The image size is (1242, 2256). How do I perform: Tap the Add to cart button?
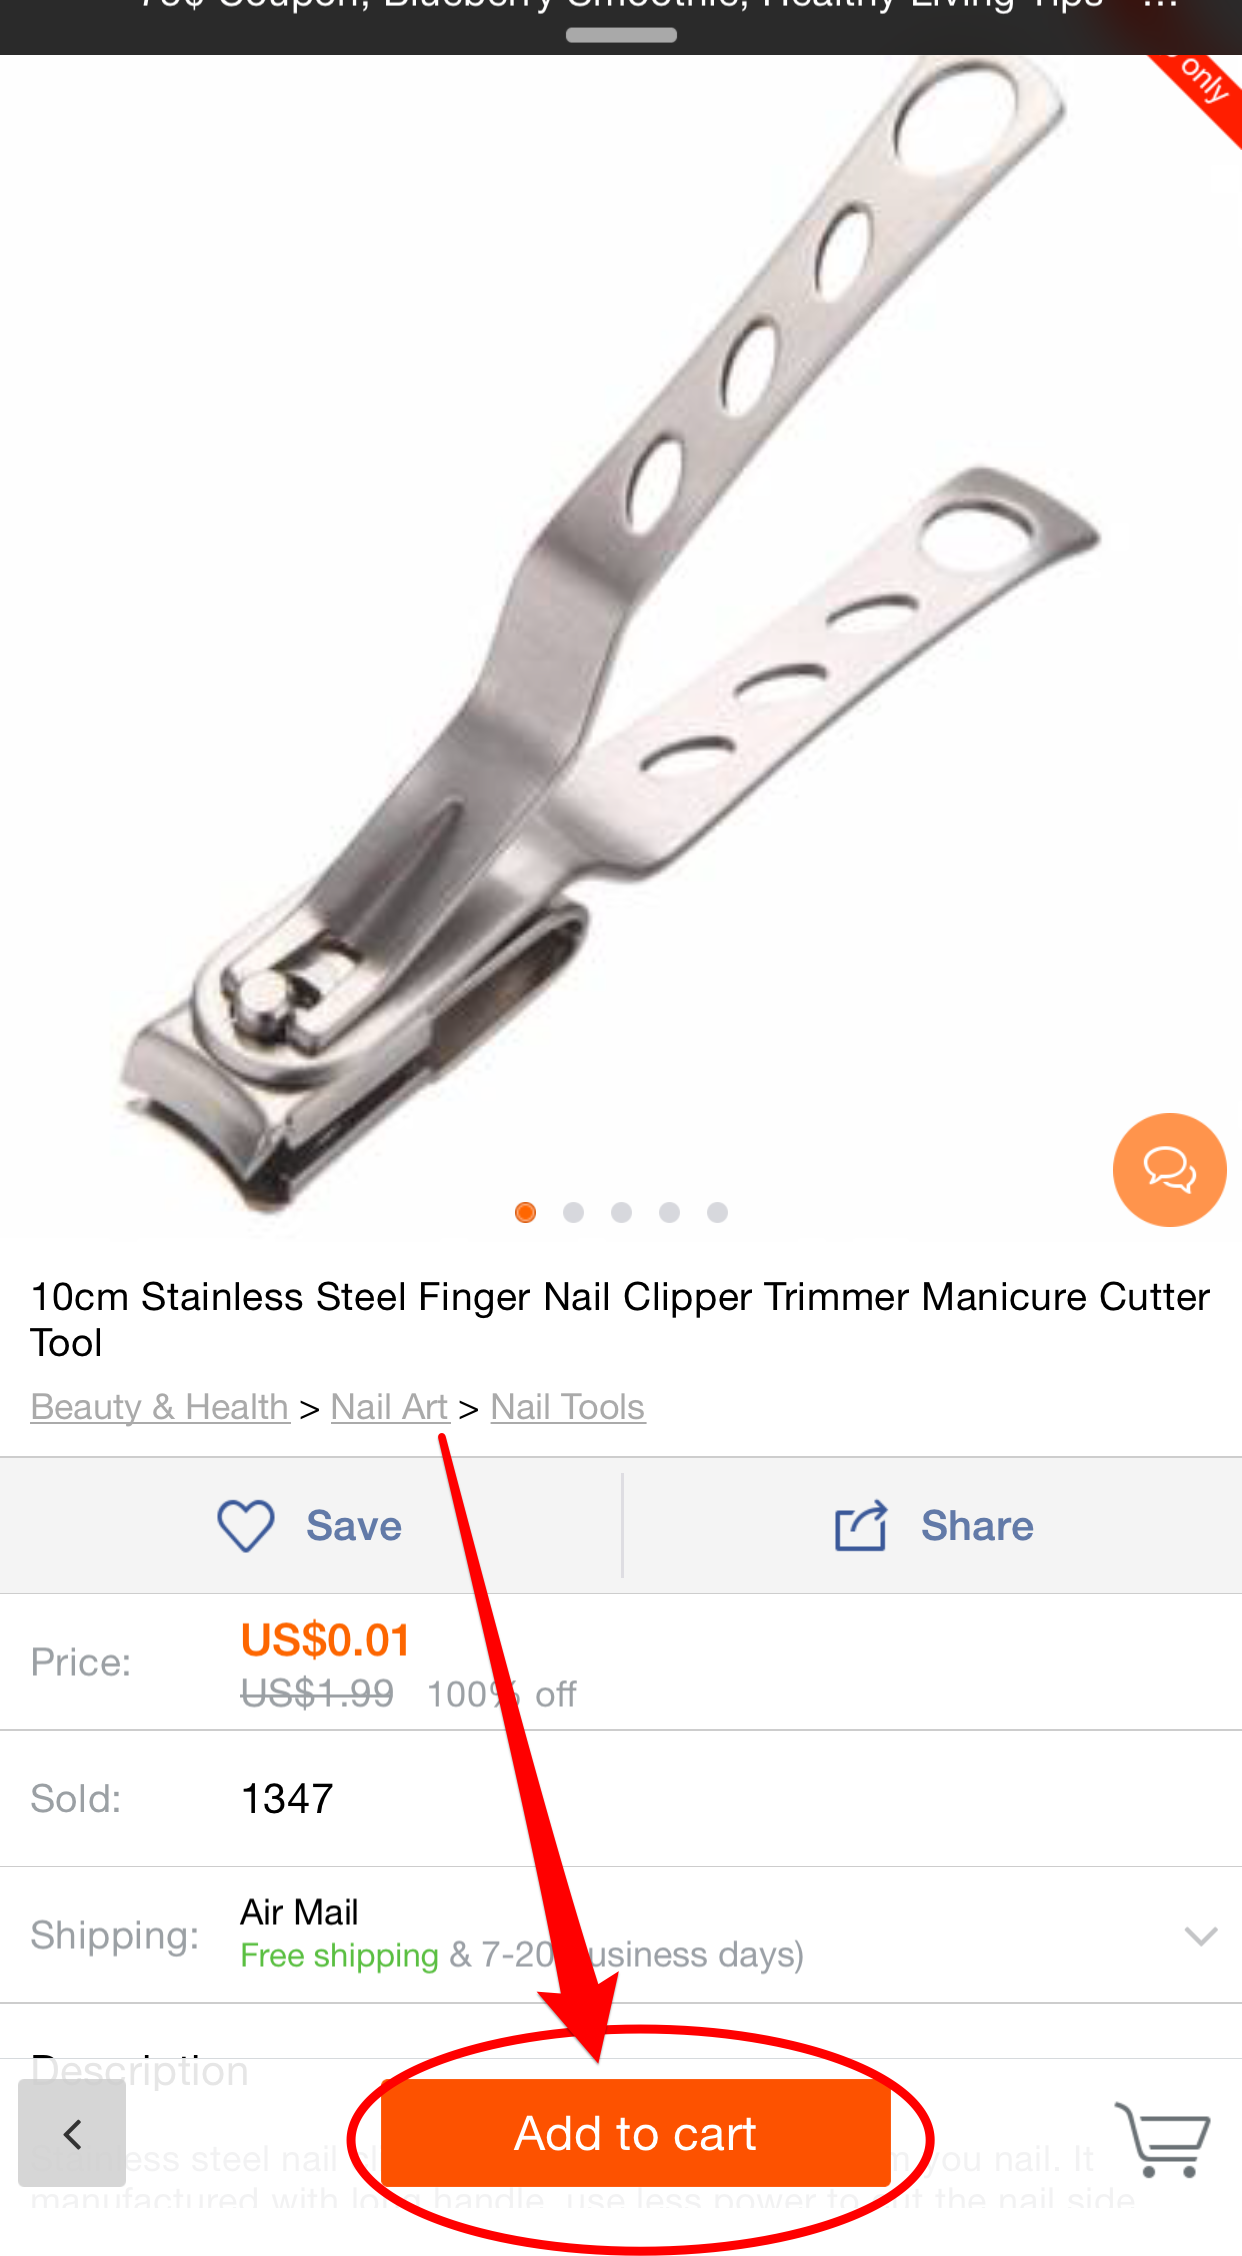pos(635,2134)
